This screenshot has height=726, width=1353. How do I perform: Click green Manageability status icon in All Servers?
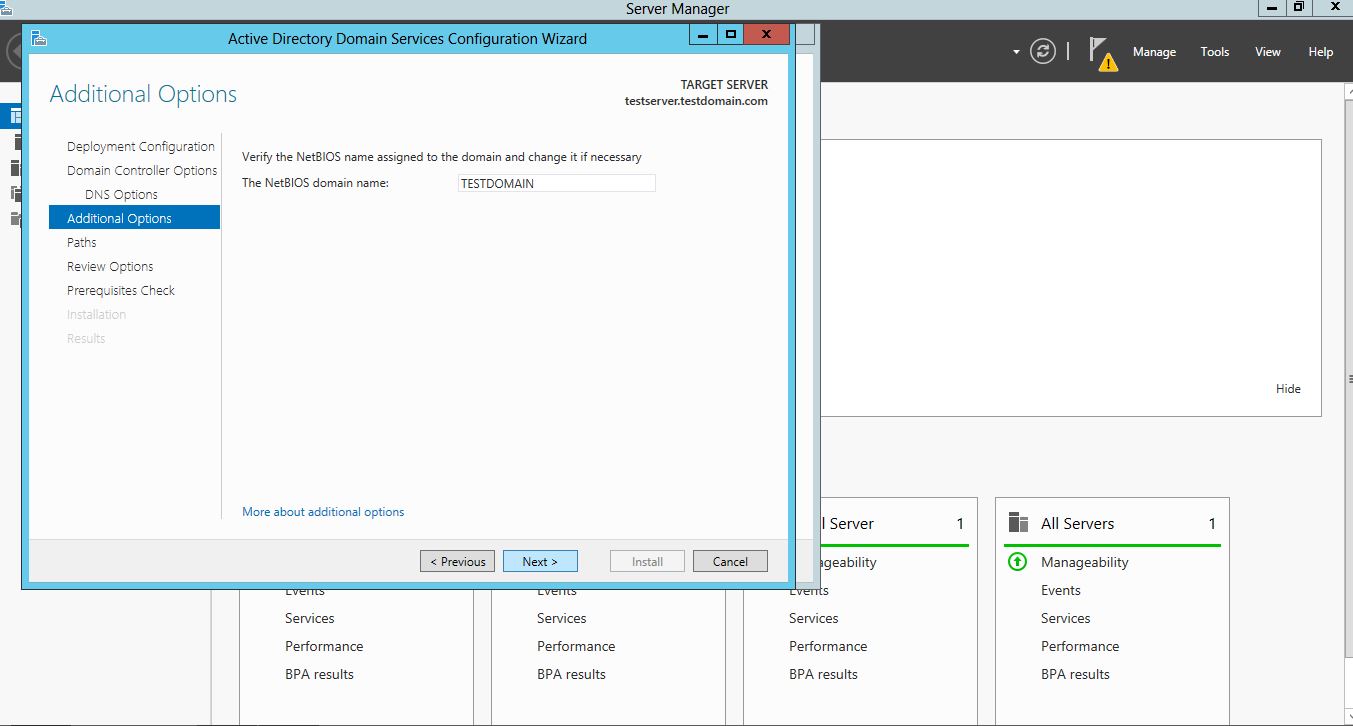1017,562
